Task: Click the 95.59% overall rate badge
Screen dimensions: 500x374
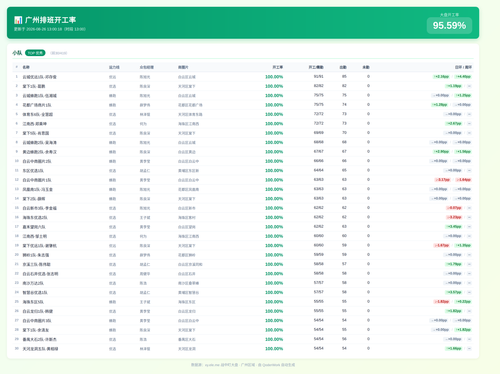Action: pyautogui.click(x=449, y=25)
